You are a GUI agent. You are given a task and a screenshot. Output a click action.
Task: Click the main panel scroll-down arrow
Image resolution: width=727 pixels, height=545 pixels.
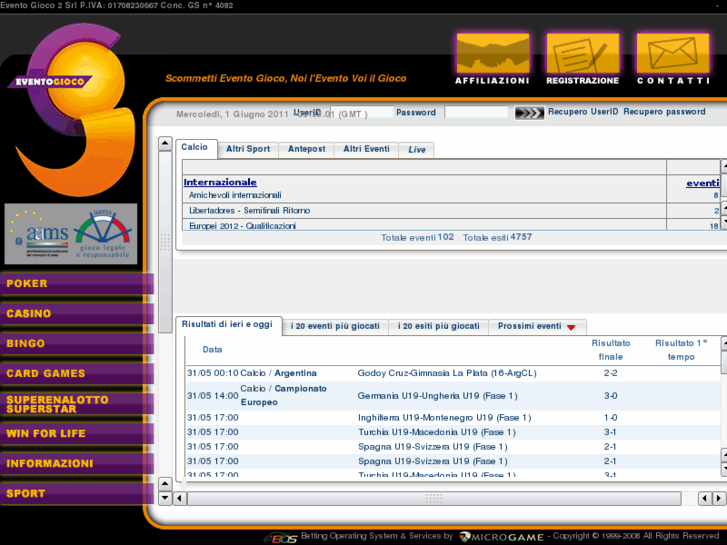pos(165,499)
